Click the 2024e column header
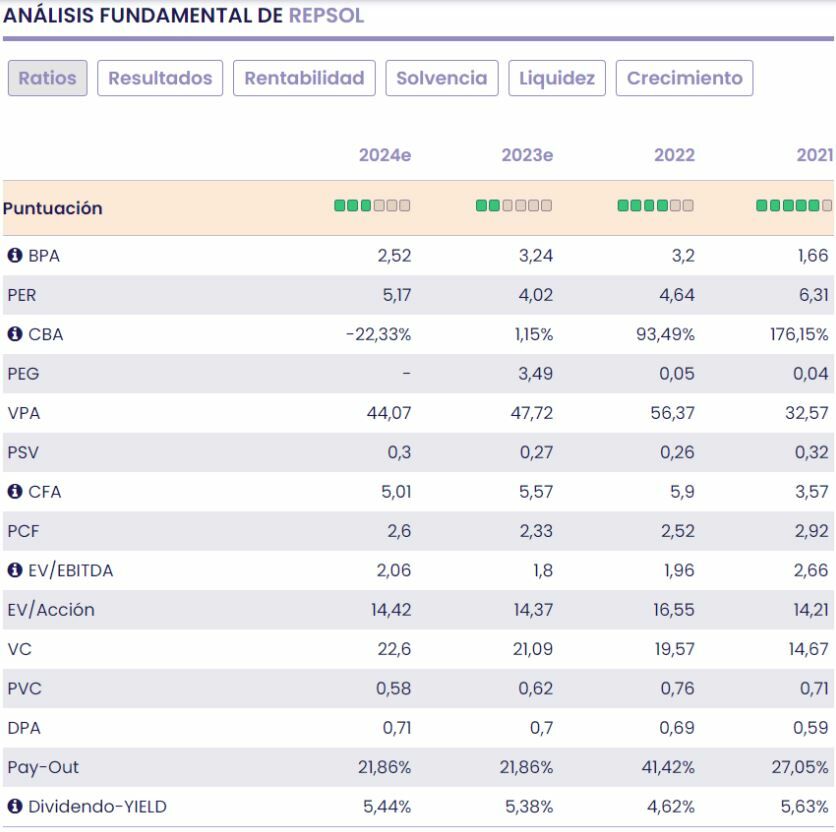Image resolution: width=836 pixels, height=832 pixels. 385,155
